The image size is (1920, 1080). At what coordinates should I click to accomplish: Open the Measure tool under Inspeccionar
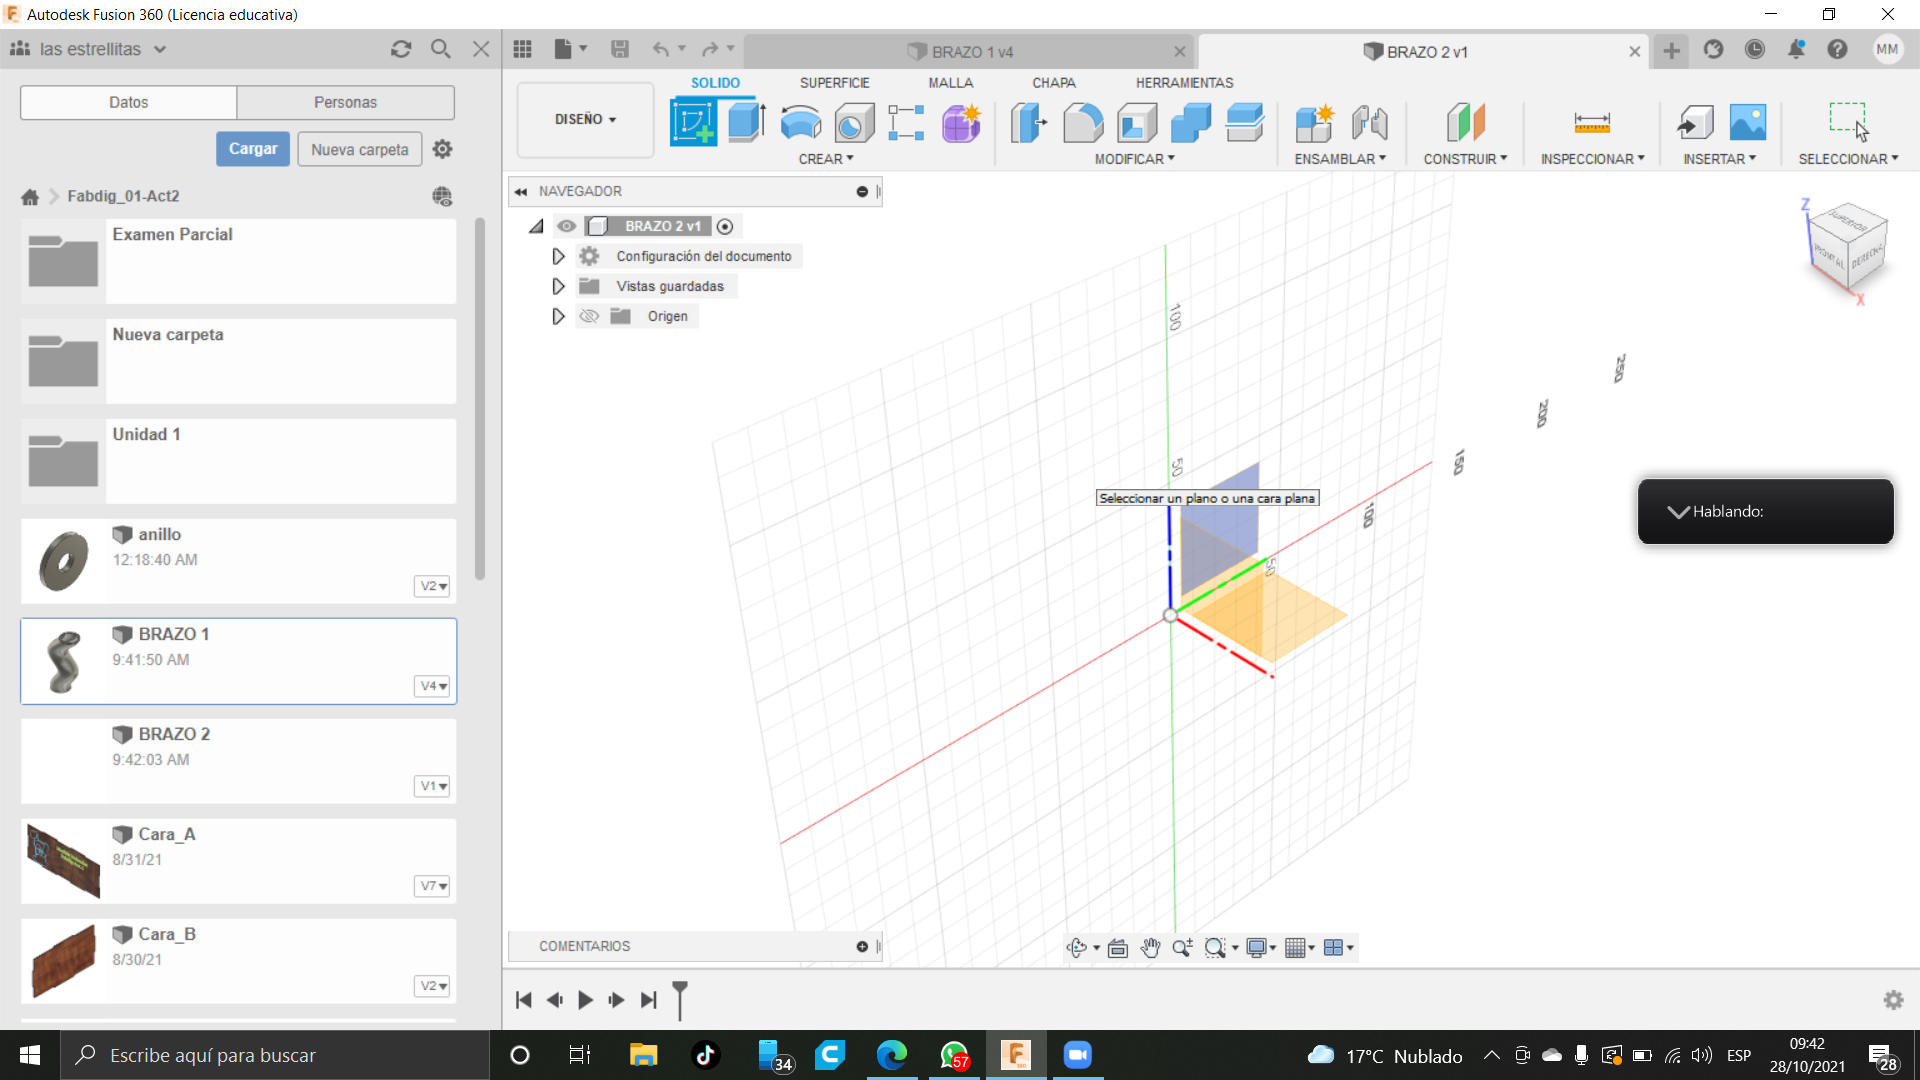tap(1591, 123)
